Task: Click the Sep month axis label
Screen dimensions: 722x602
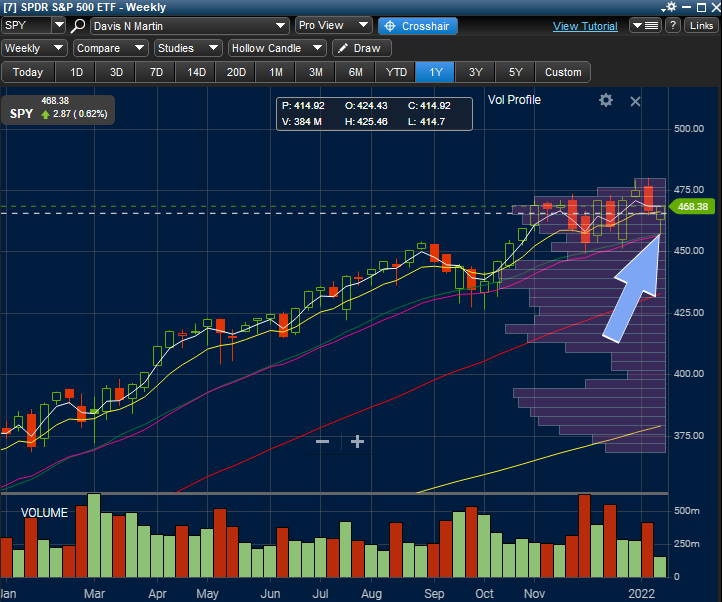Action: tap(434, 593)
